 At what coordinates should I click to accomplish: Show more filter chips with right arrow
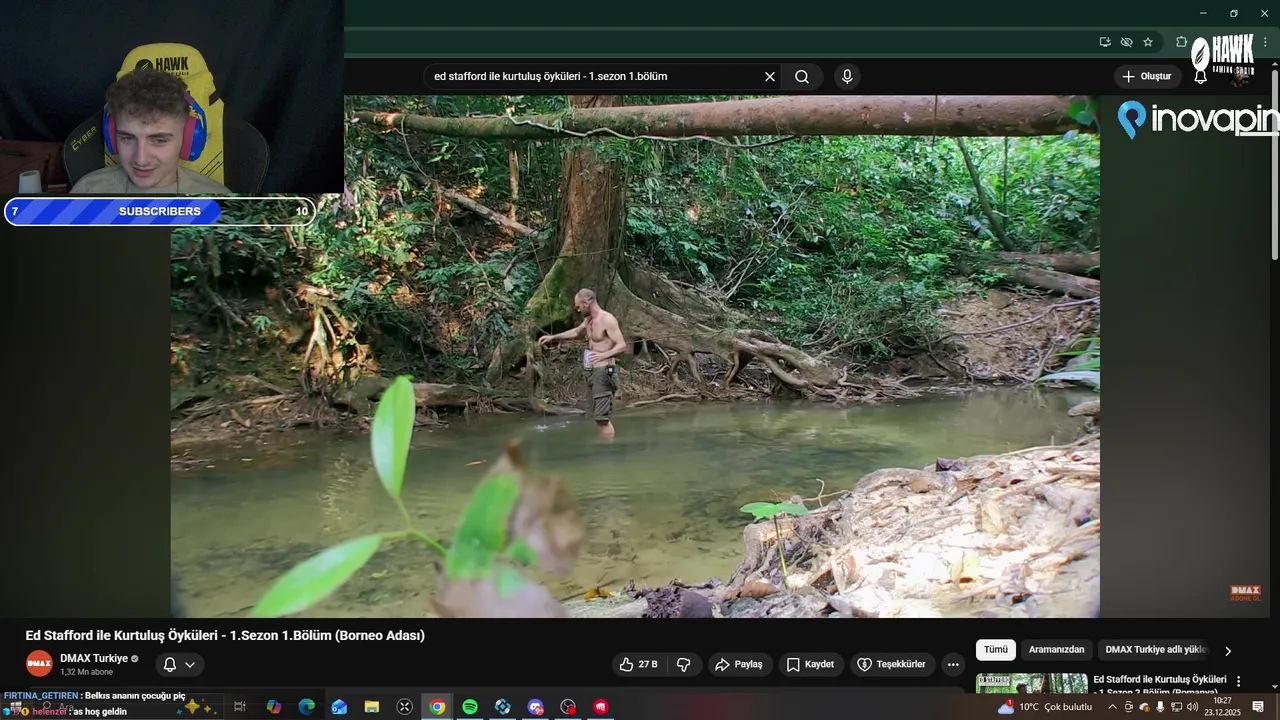(1228, 651)
